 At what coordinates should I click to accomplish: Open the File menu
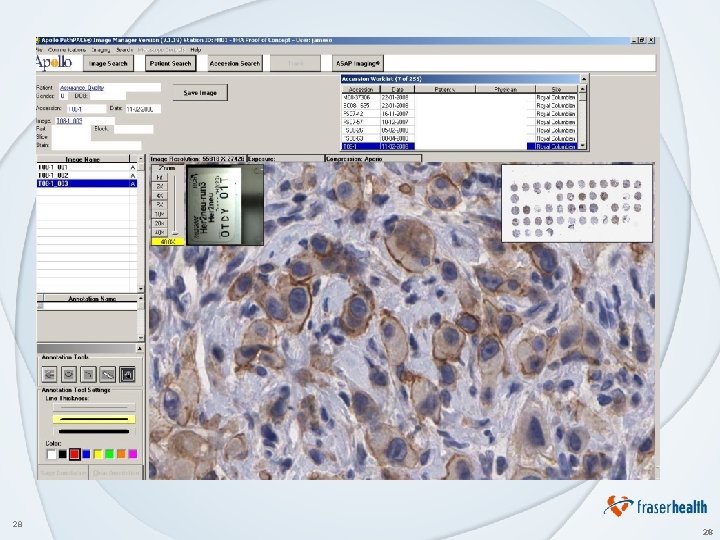click(x=39, y=50)
